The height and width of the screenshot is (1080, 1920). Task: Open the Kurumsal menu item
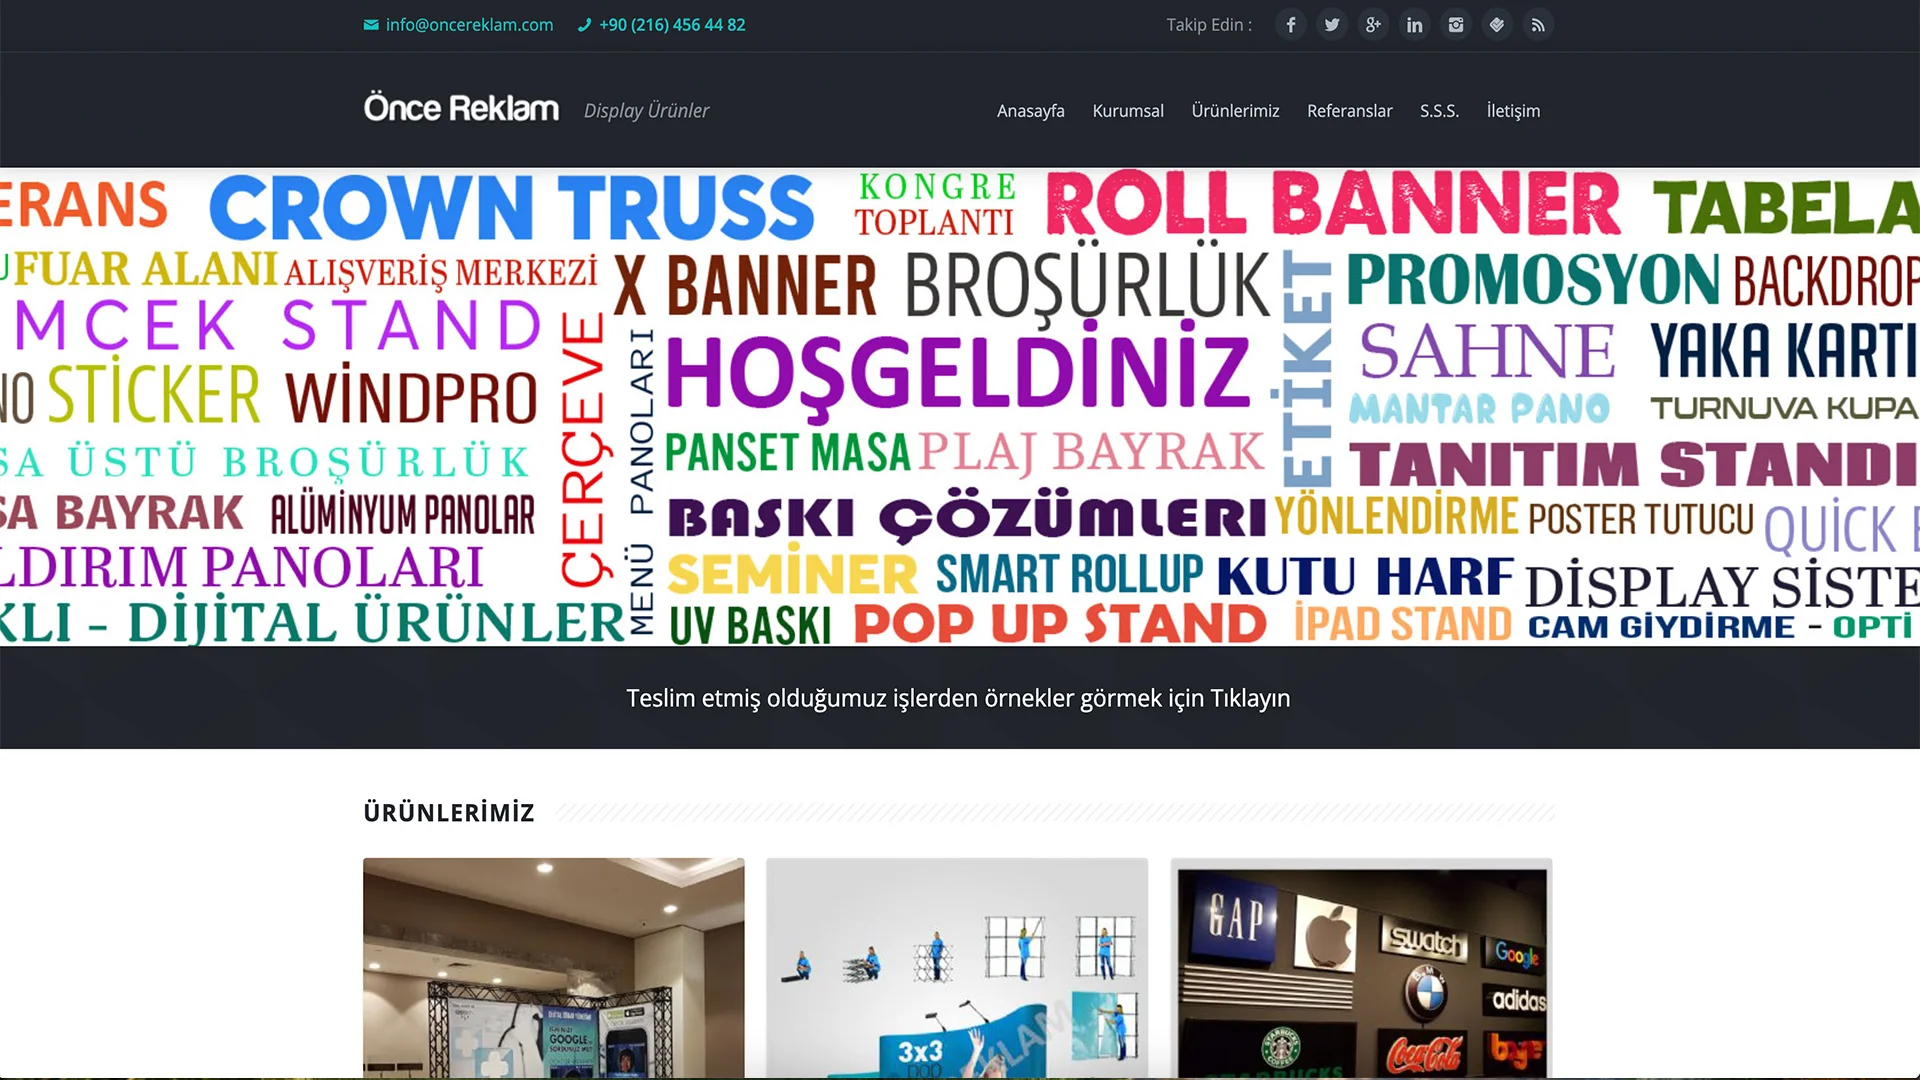click(1128, 111)
